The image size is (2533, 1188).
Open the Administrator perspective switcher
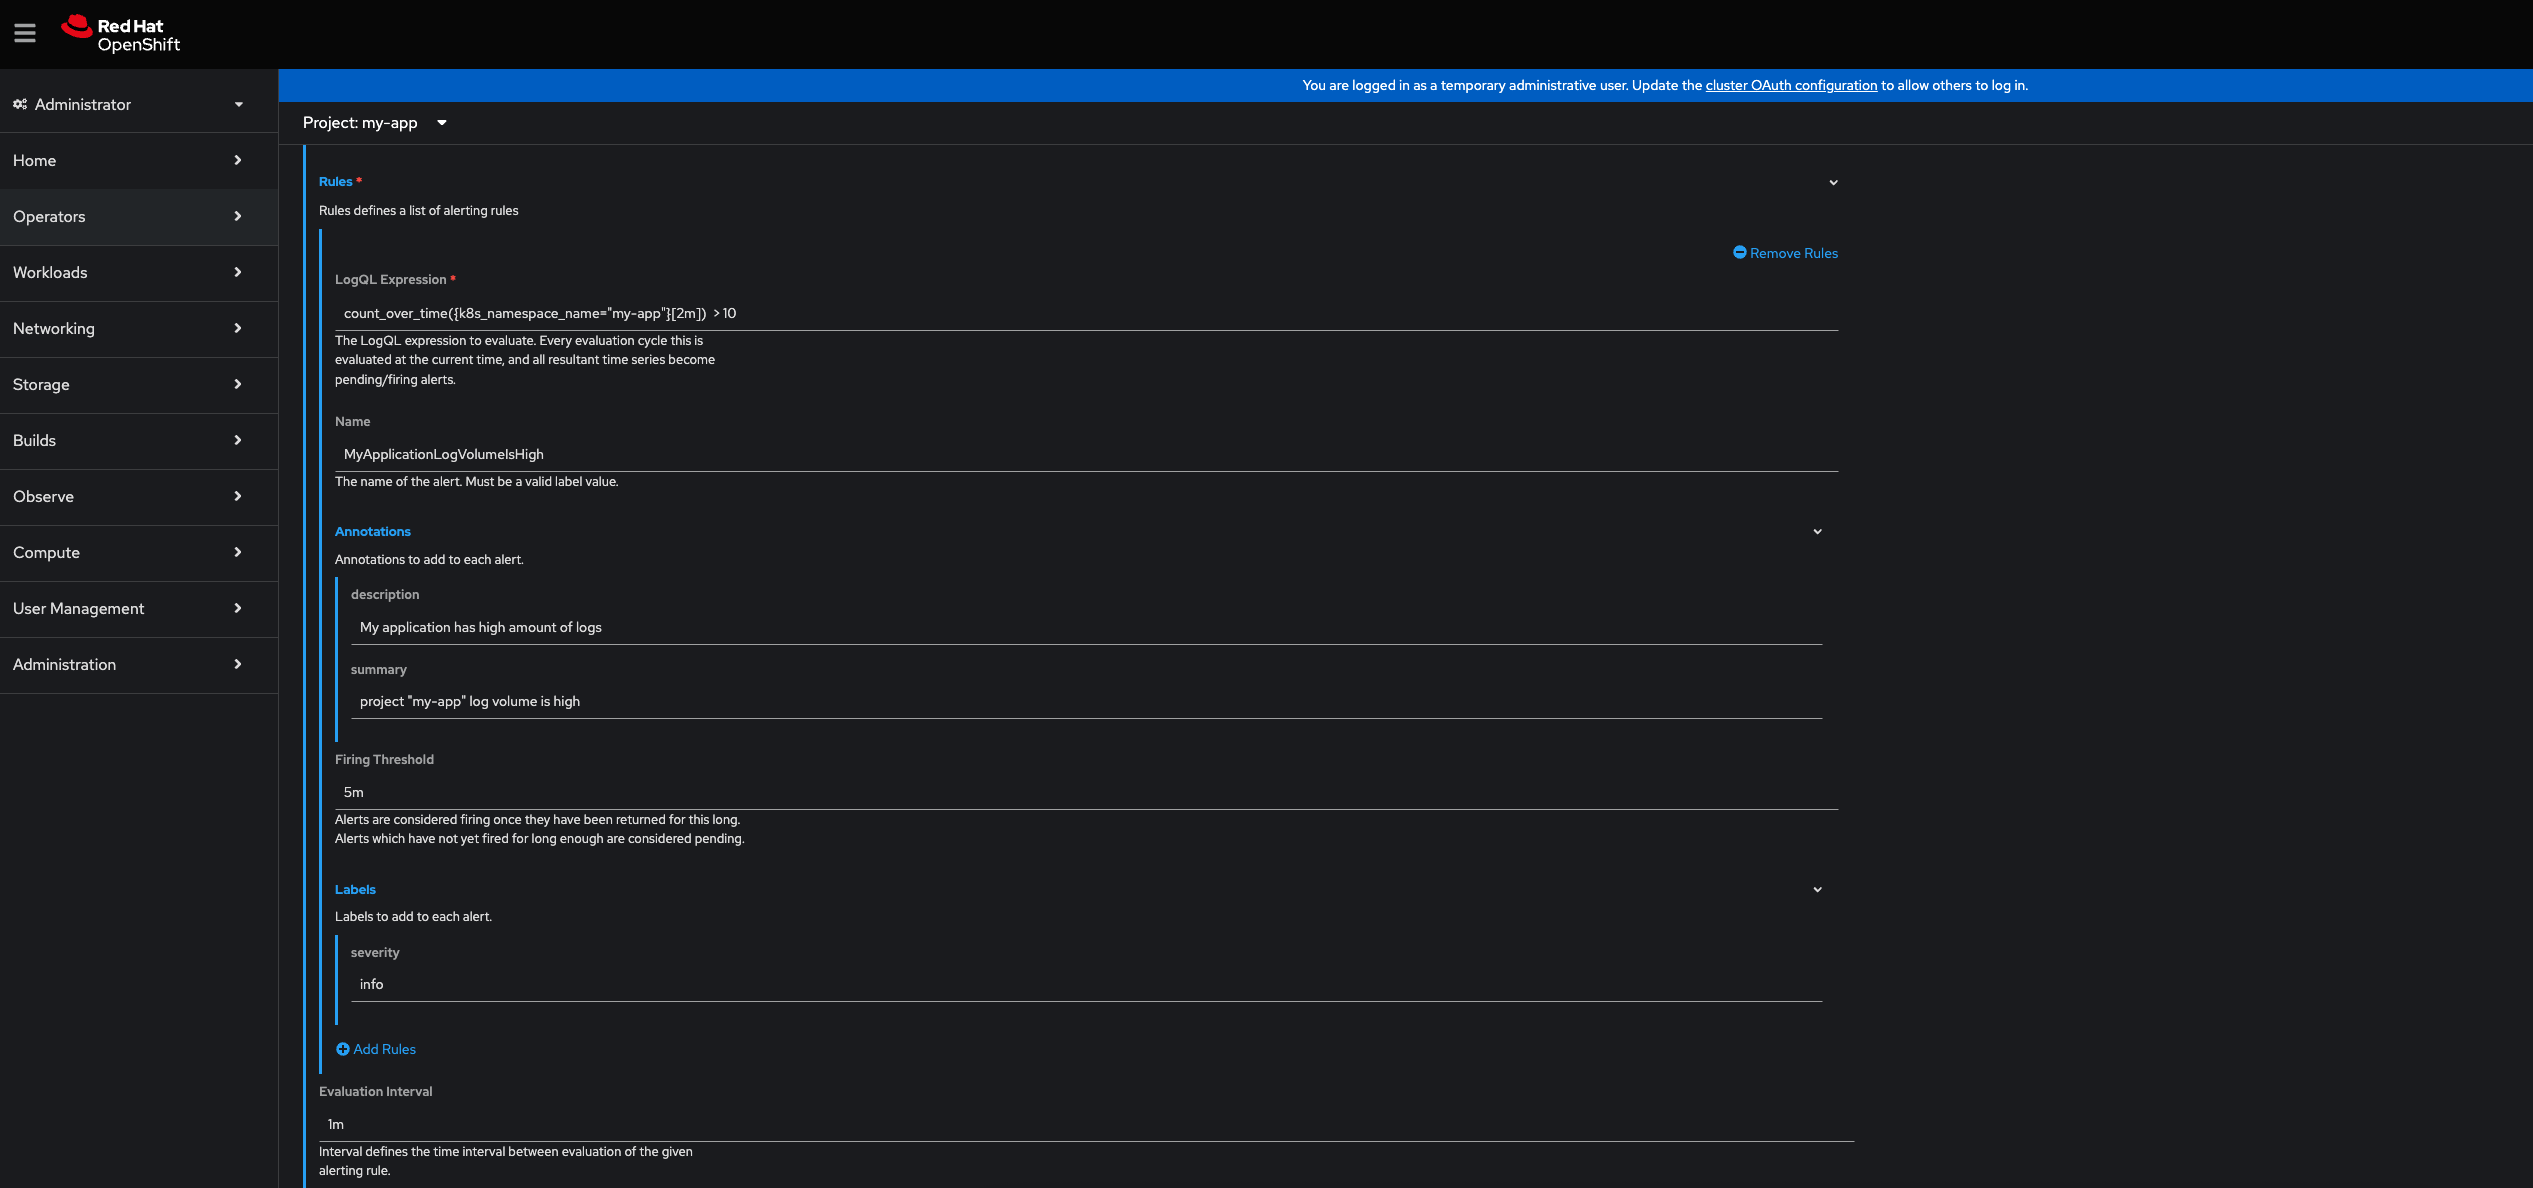[x=130, y=104]
